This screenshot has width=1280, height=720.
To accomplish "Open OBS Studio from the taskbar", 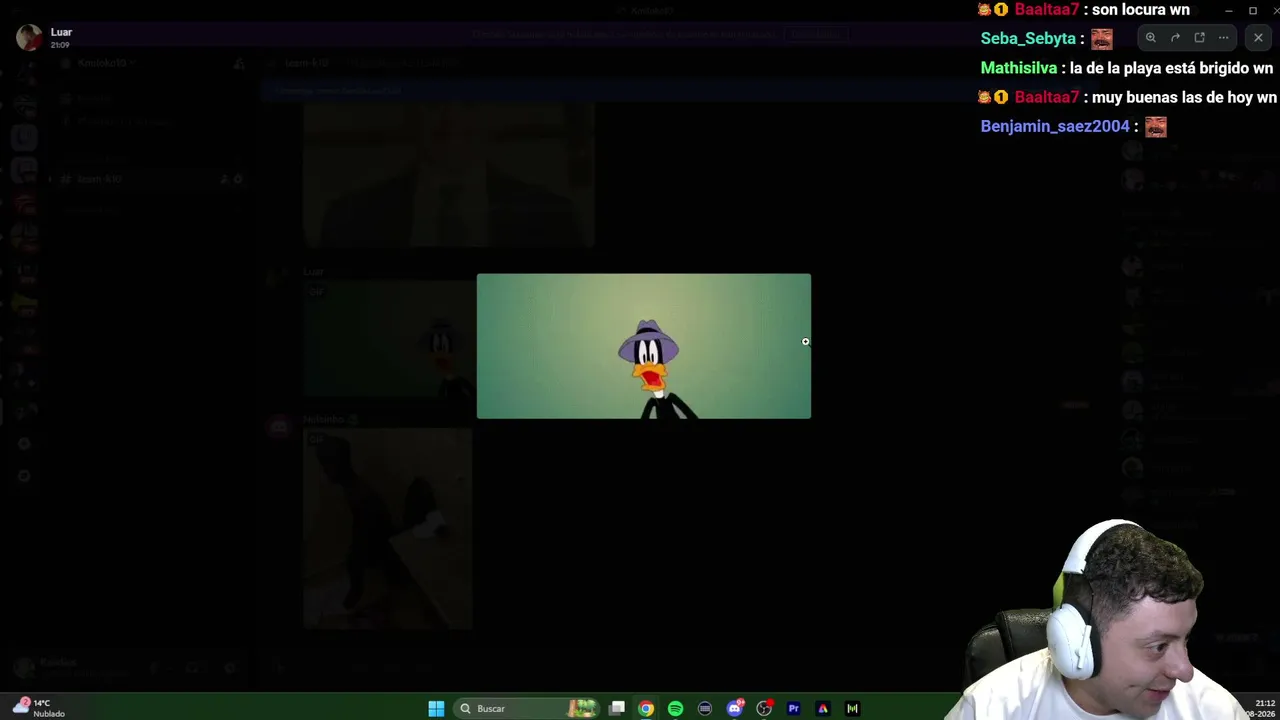I will pyautogui.click(x=764, y=708).
